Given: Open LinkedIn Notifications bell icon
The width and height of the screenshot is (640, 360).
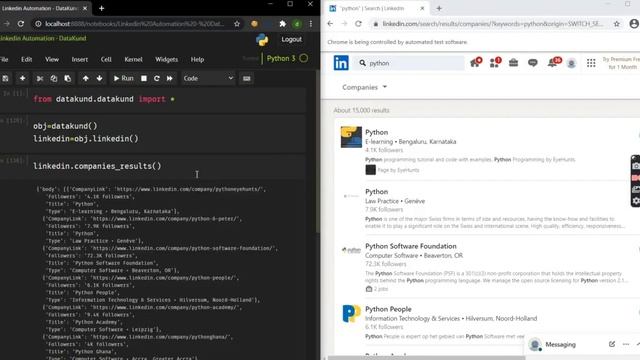Looking at the screenshot, I should pyautogui.click(x=553, y=63).
